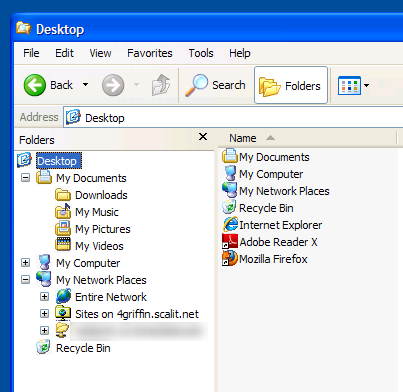
Task: Select Desktop in the folder tree
Action: (59, 161)
